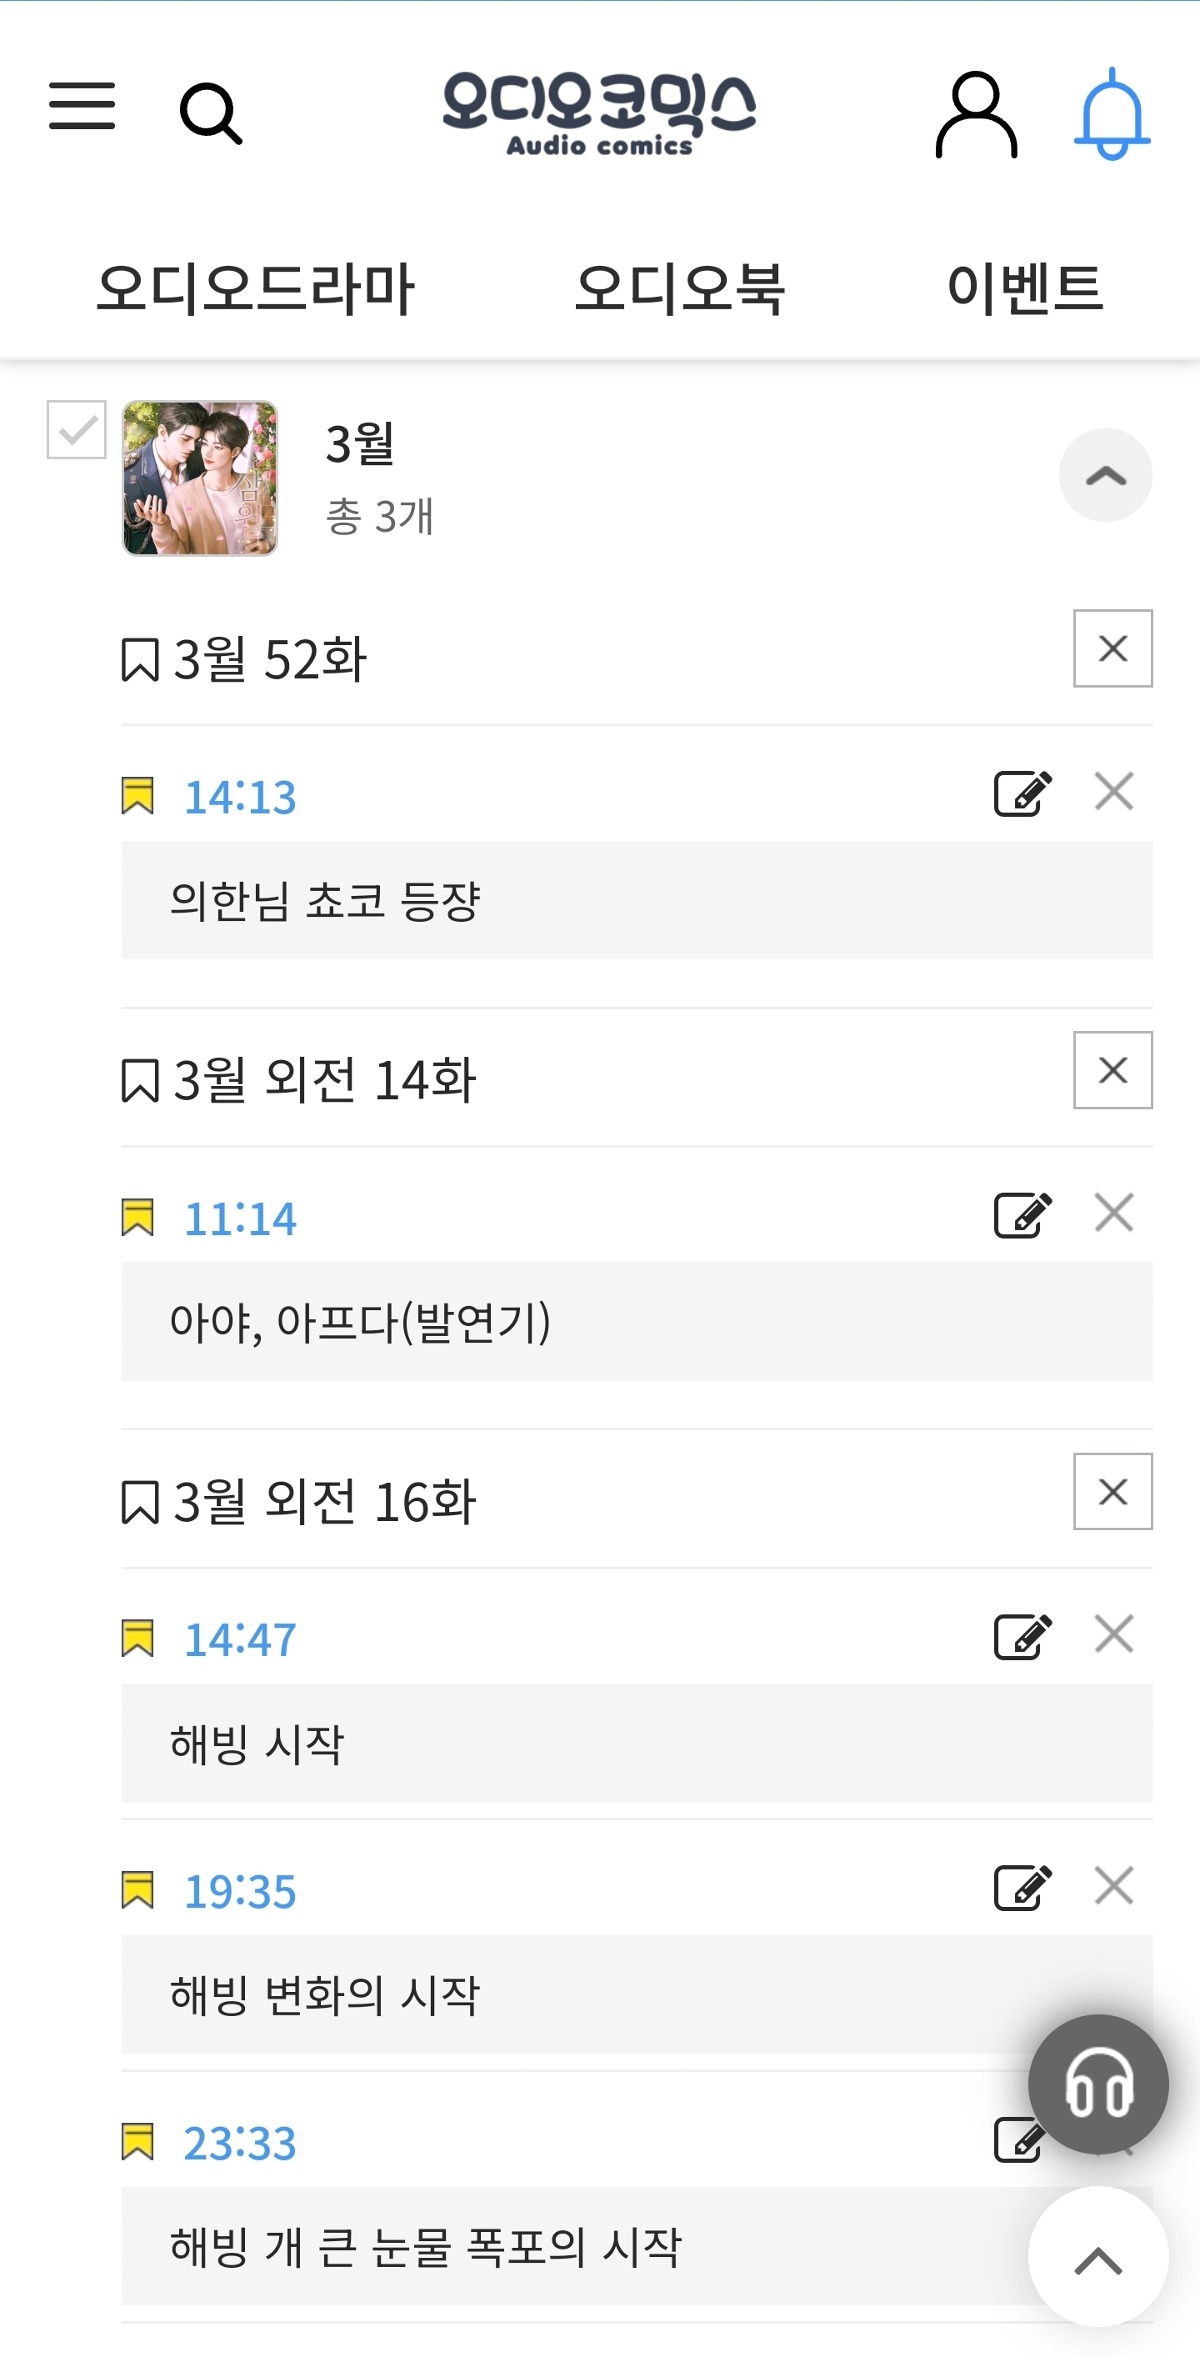Edit the 19:35 bookmark memo
Viewport: 1200px width, 2357px height.
(1023, 1887)
